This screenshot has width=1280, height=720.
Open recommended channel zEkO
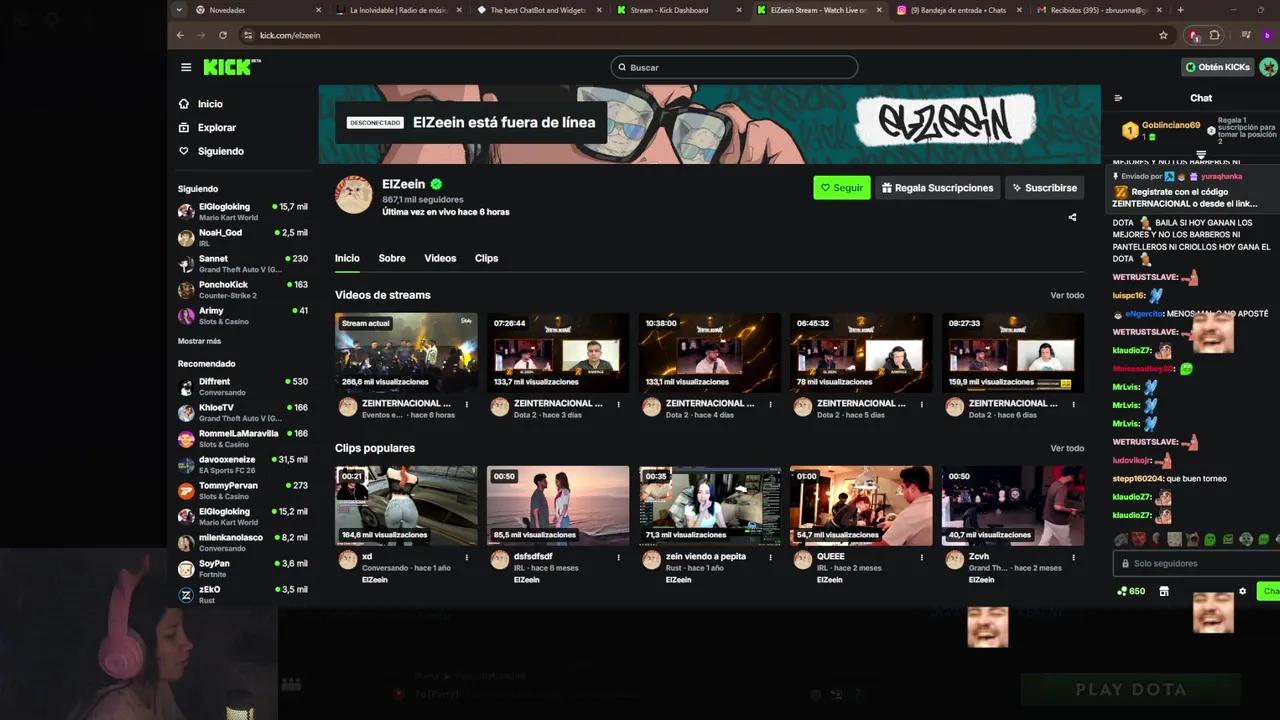243,595
